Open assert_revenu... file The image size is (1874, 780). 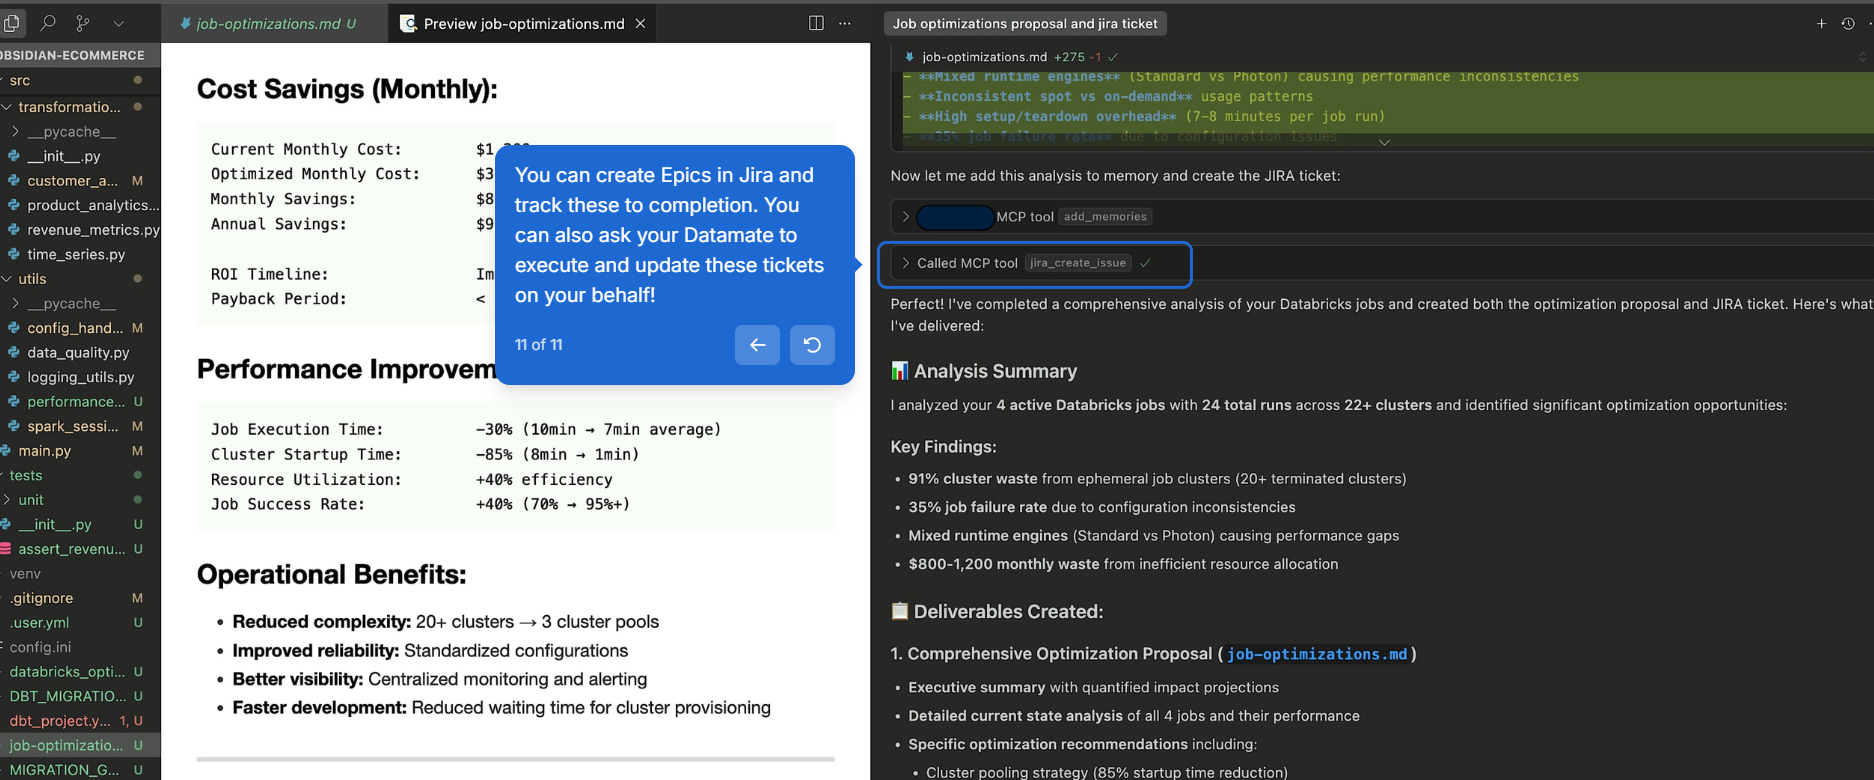pos(80,548)
